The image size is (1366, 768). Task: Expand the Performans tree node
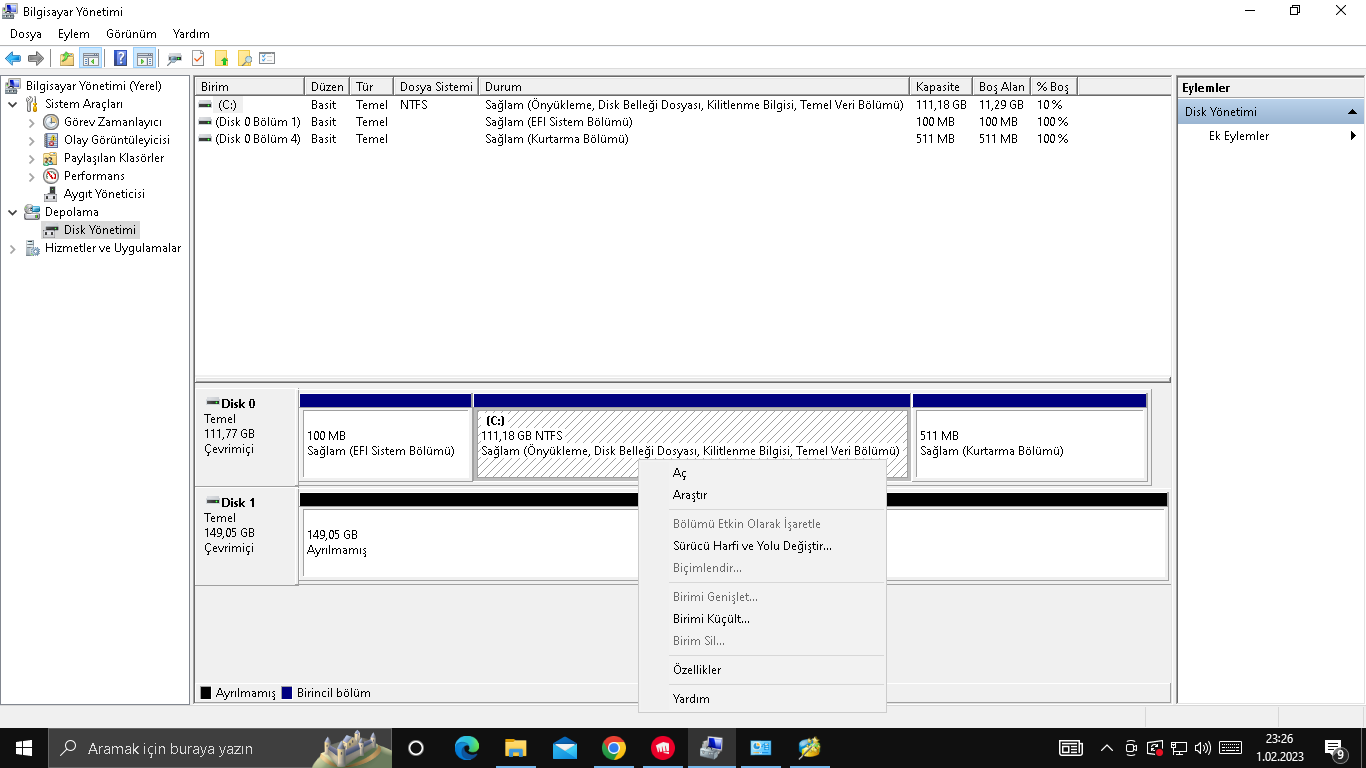click(x=32, y=176)
